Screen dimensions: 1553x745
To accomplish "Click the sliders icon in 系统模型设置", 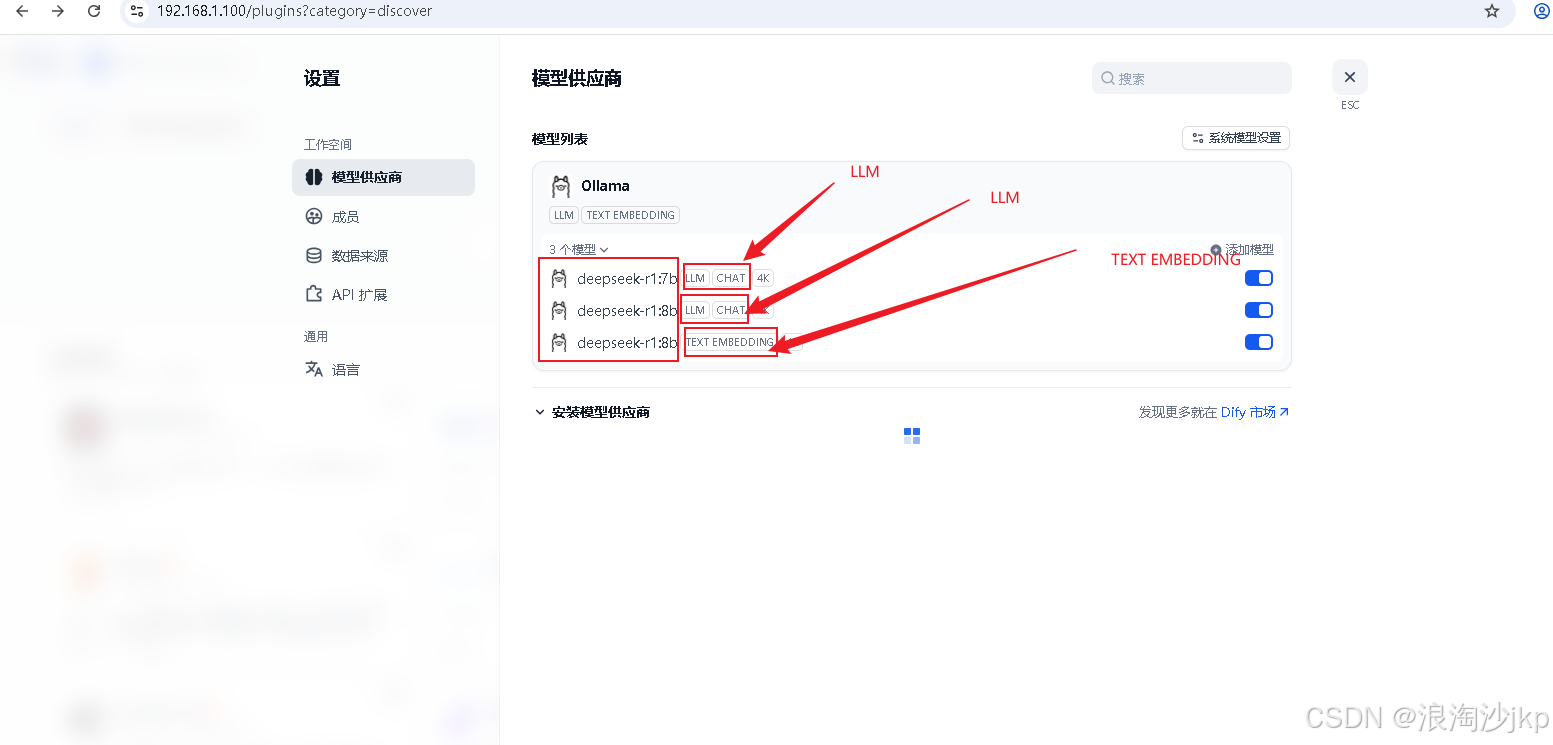I will pos(1198,138).
